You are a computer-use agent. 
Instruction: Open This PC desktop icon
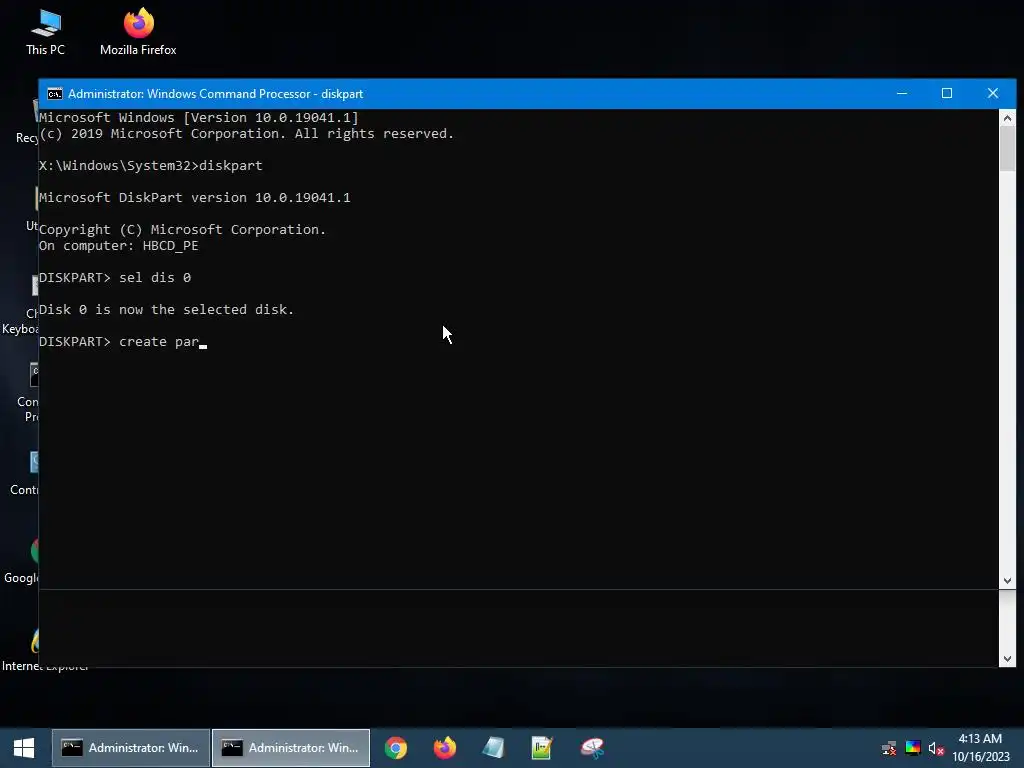point(45,33)
